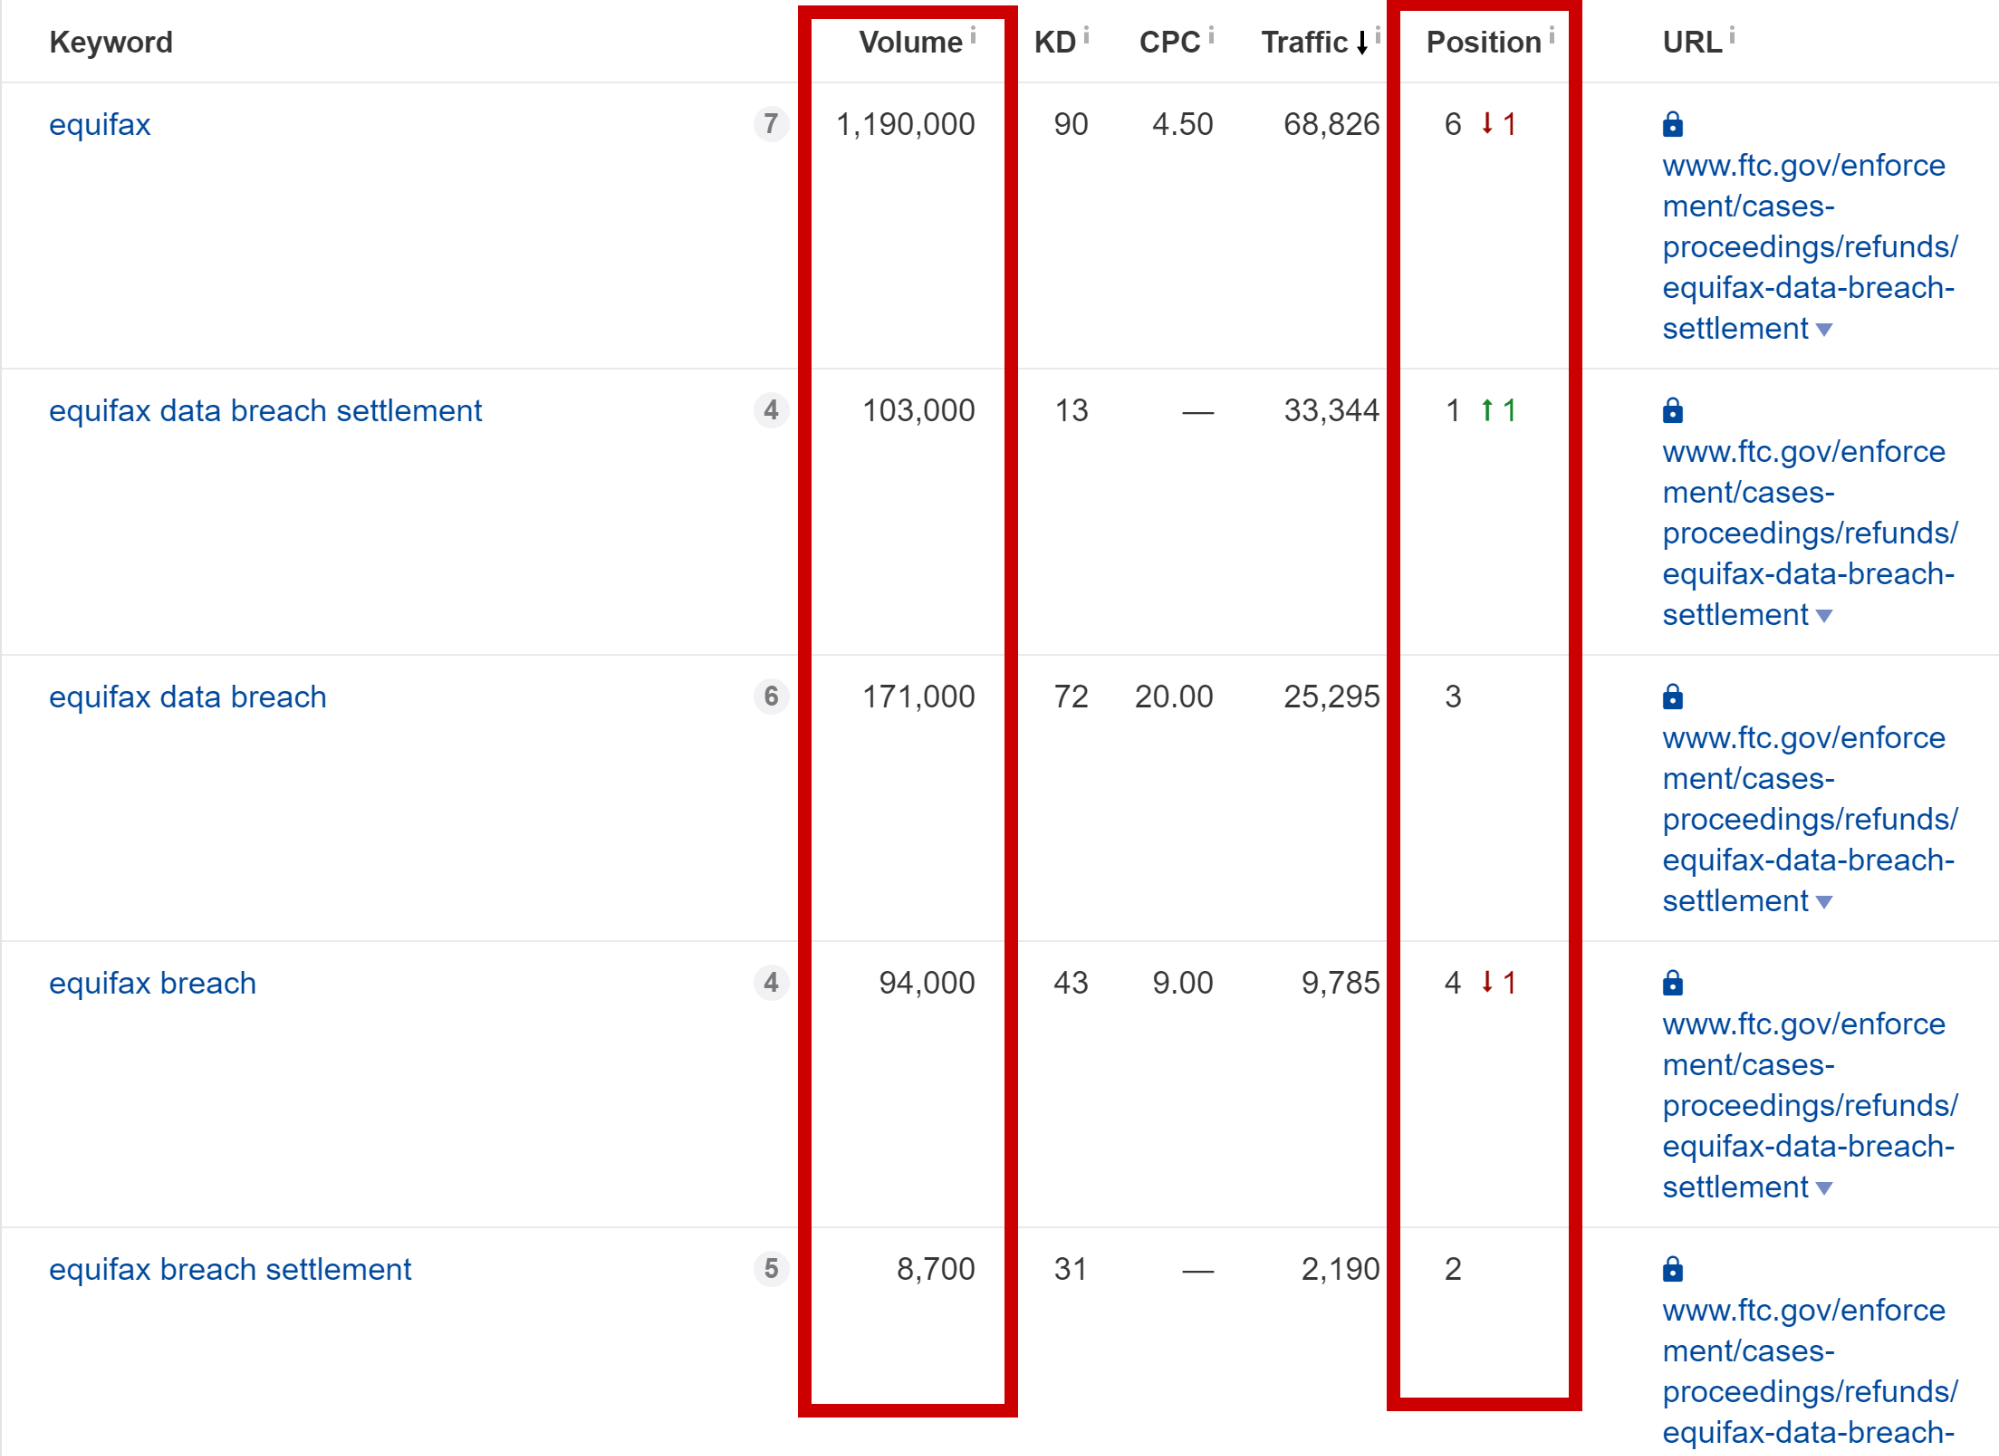Open the equifax data breach keyword link
Image resolution: width=1999 pixels, height=1456 pixels.
coord(187,696)
